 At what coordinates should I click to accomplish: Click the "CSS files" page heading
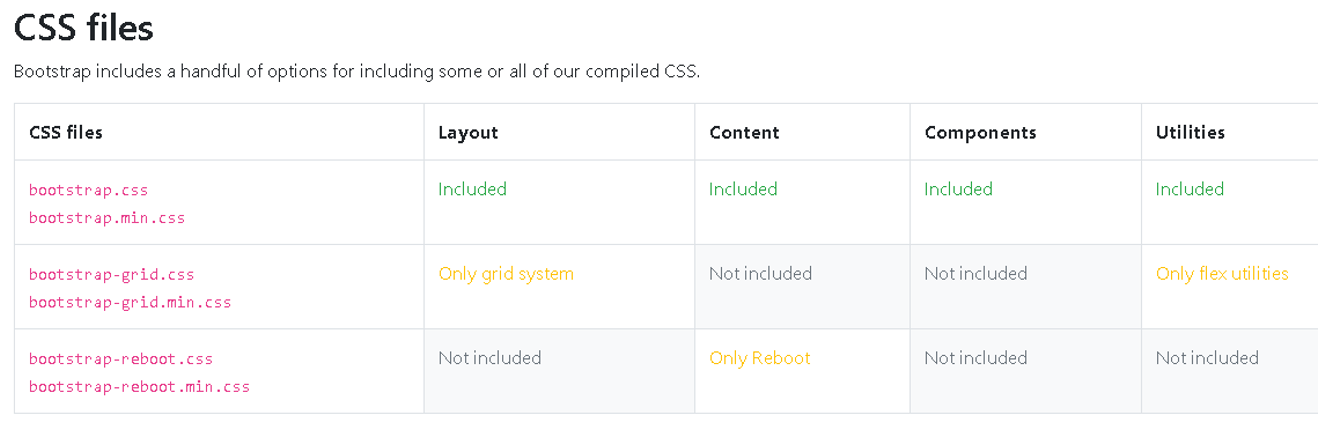coord(84,27)
